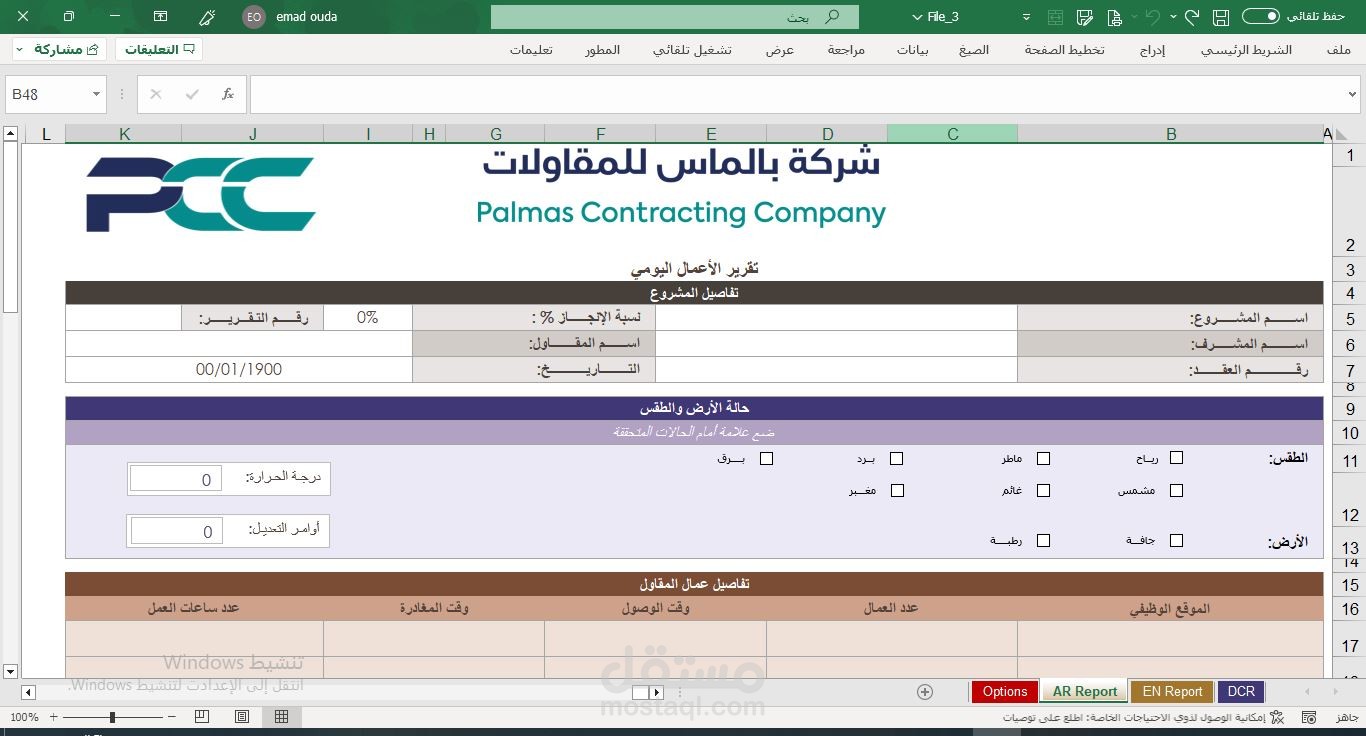Check the غائم weather checkbox
Viewport: 1366px width, 736px height.
point(1043,490)
